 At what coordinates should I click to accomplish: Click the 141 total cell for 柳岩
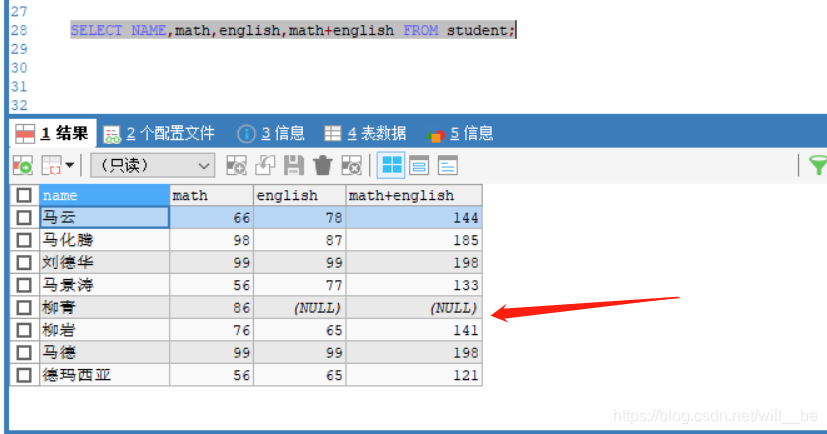pos(414,330)
